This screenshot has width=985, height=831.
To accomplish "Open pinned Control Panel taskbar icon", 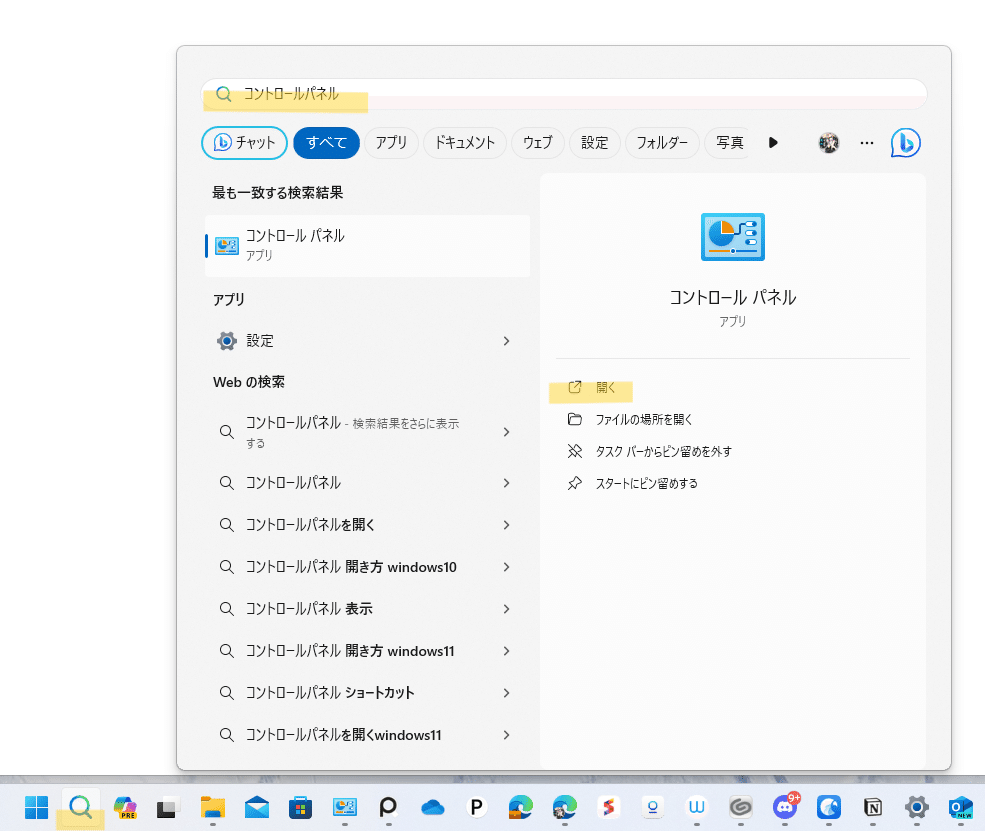I will pos(344,807).
